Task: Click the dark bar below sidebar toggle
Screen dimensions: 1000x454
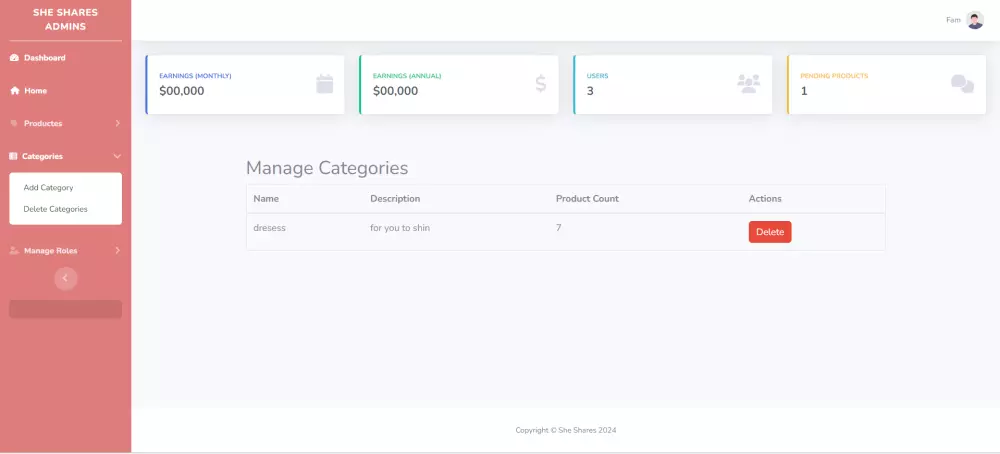Action: click(x=66, y=309)
